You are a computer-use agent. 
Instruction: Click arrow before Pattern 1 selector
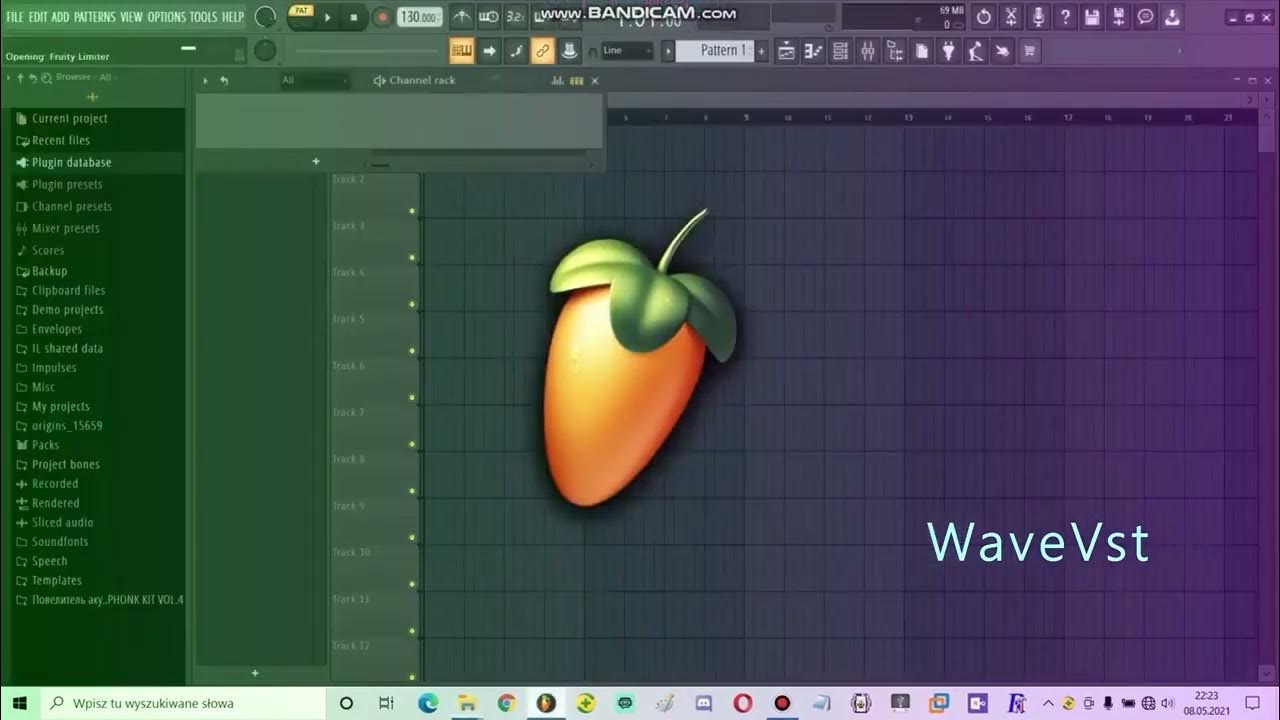[x=669, y=50]
